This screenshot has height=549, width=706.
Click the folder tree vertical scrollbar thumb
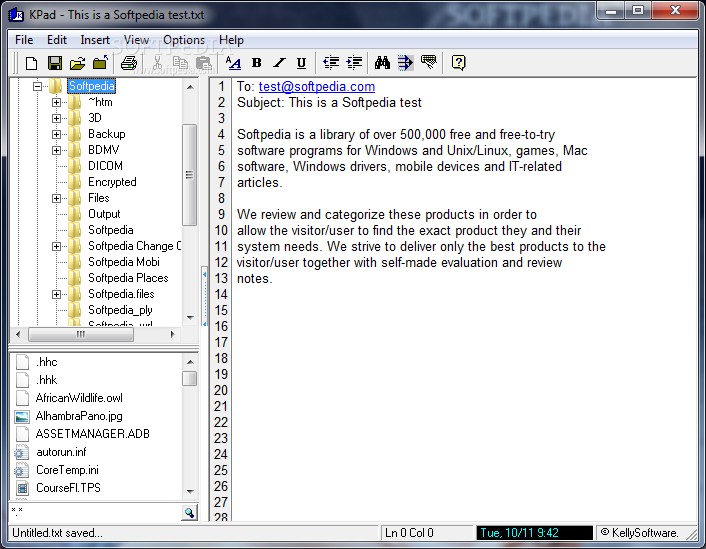point(190,175)
